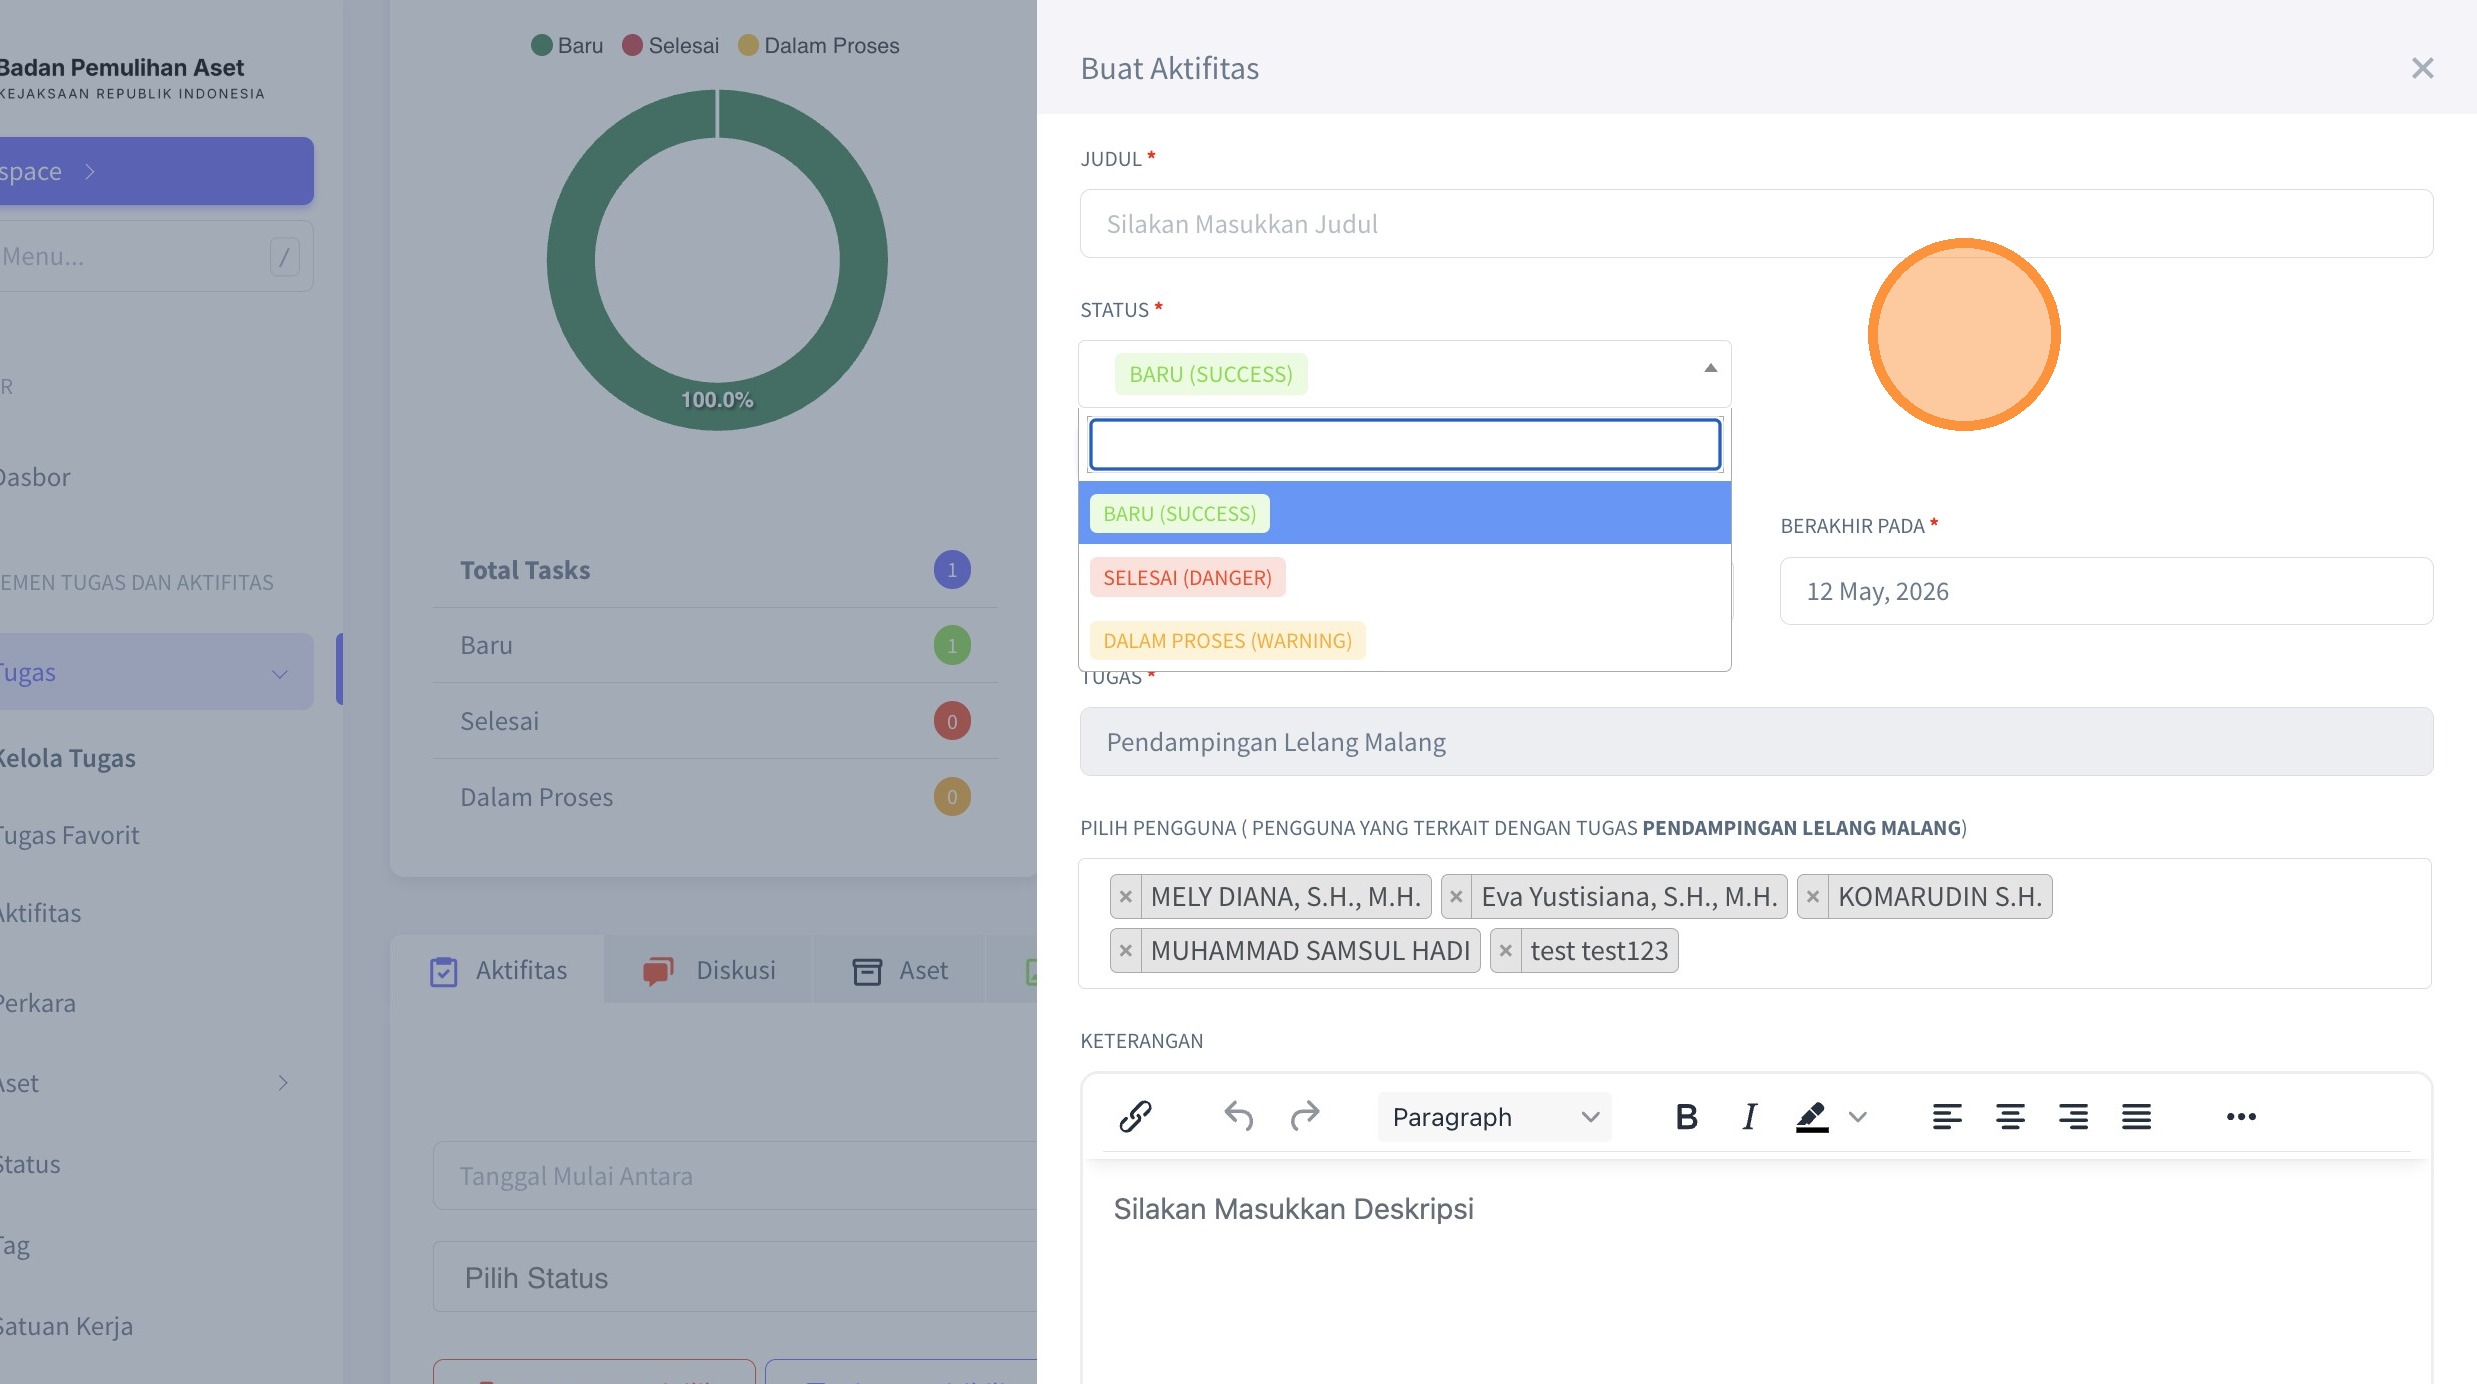Remove MELY DIANA, S.H., M.H. from users
This screenshot has width=2477, height=1384.
(1126, 897)
